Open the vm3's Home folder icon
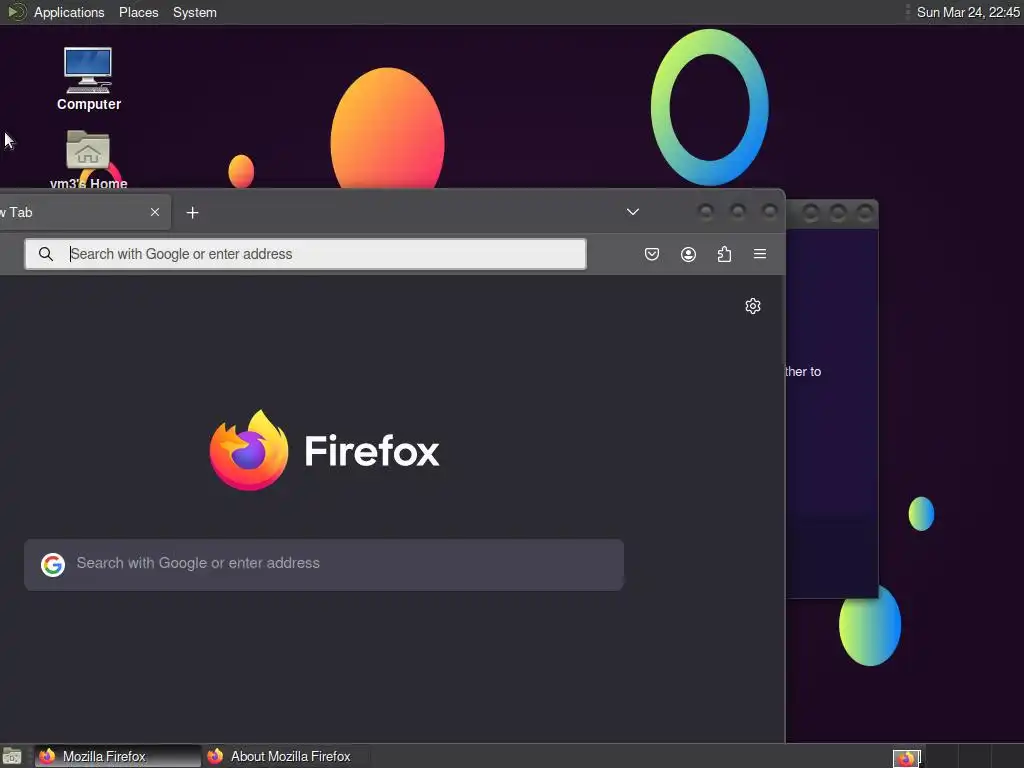The image size is (1024, 768). [88, 159]
